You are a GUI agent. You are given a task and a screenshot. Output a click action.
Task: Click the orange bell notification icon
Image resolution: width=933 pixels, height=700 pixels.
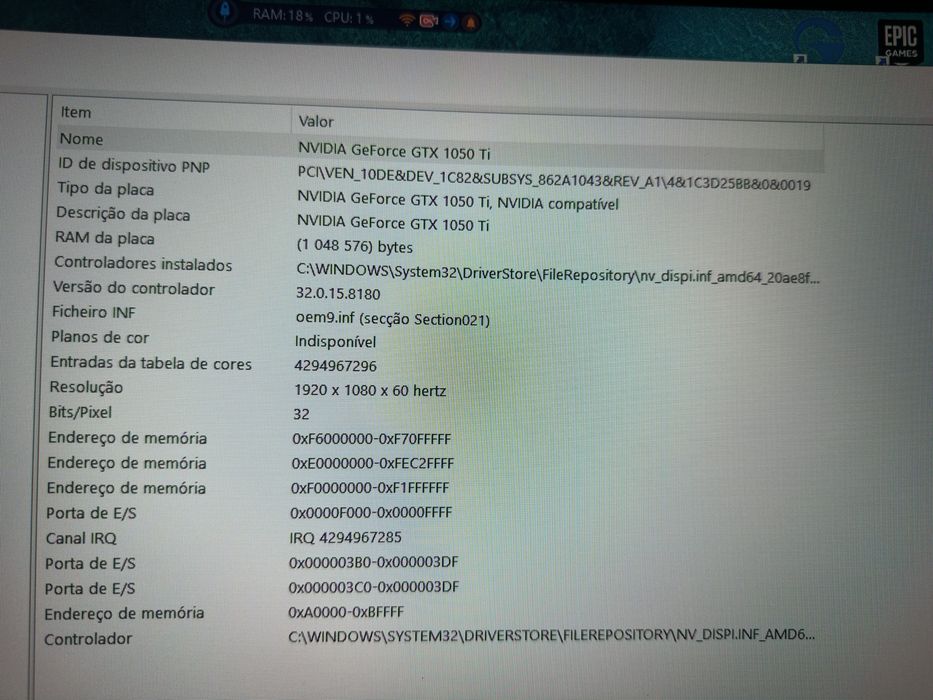pos(470,23)
